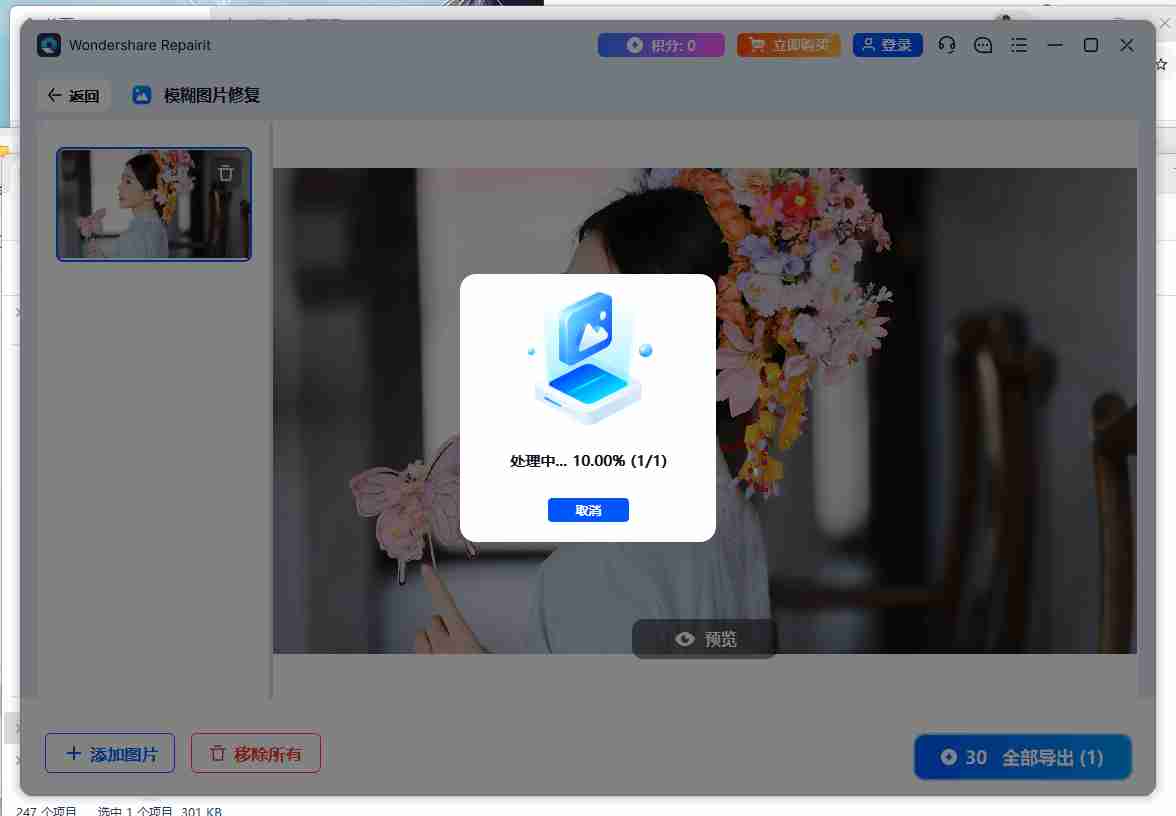1176x816 pixels.
Task: Open the 积分 points balance
Action: (x=661, y=46)
